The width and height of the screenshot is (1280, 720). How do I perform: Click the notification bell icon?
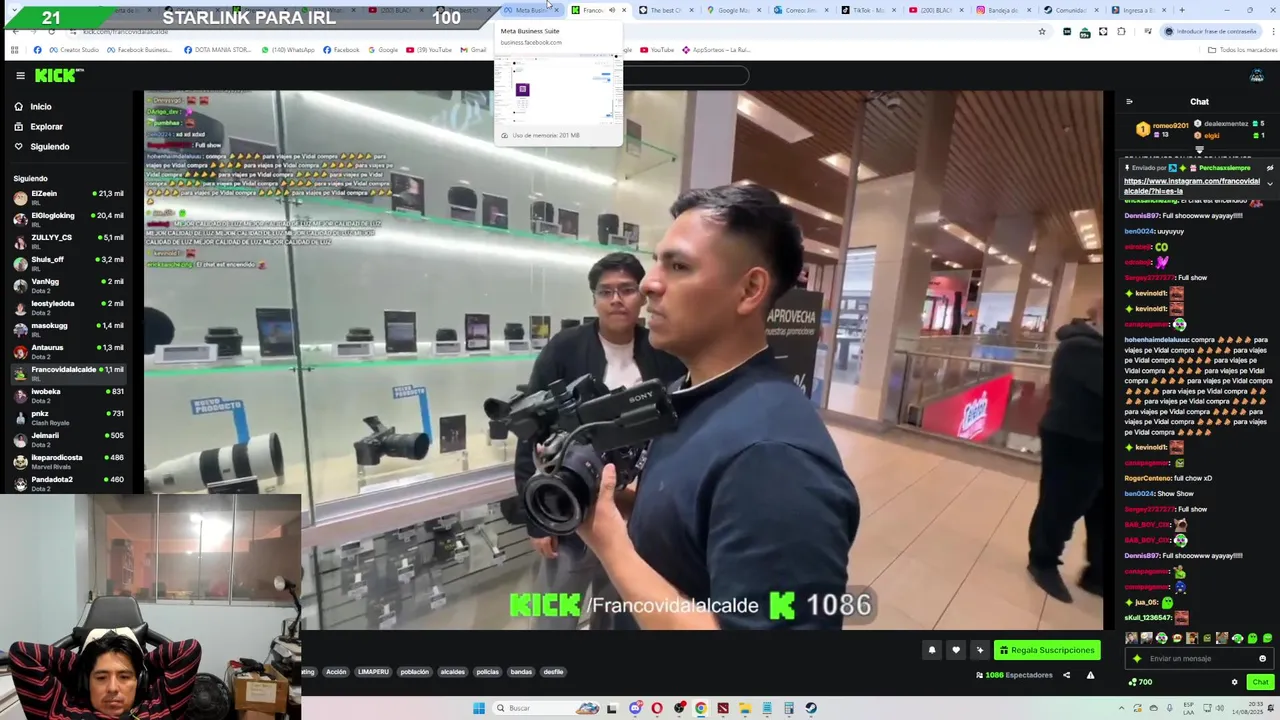click(932, 650)
